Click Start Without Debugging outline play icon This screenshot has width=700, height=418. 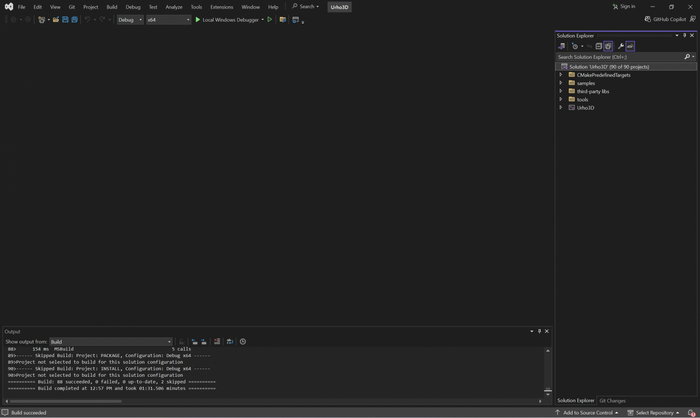point(270,19)
